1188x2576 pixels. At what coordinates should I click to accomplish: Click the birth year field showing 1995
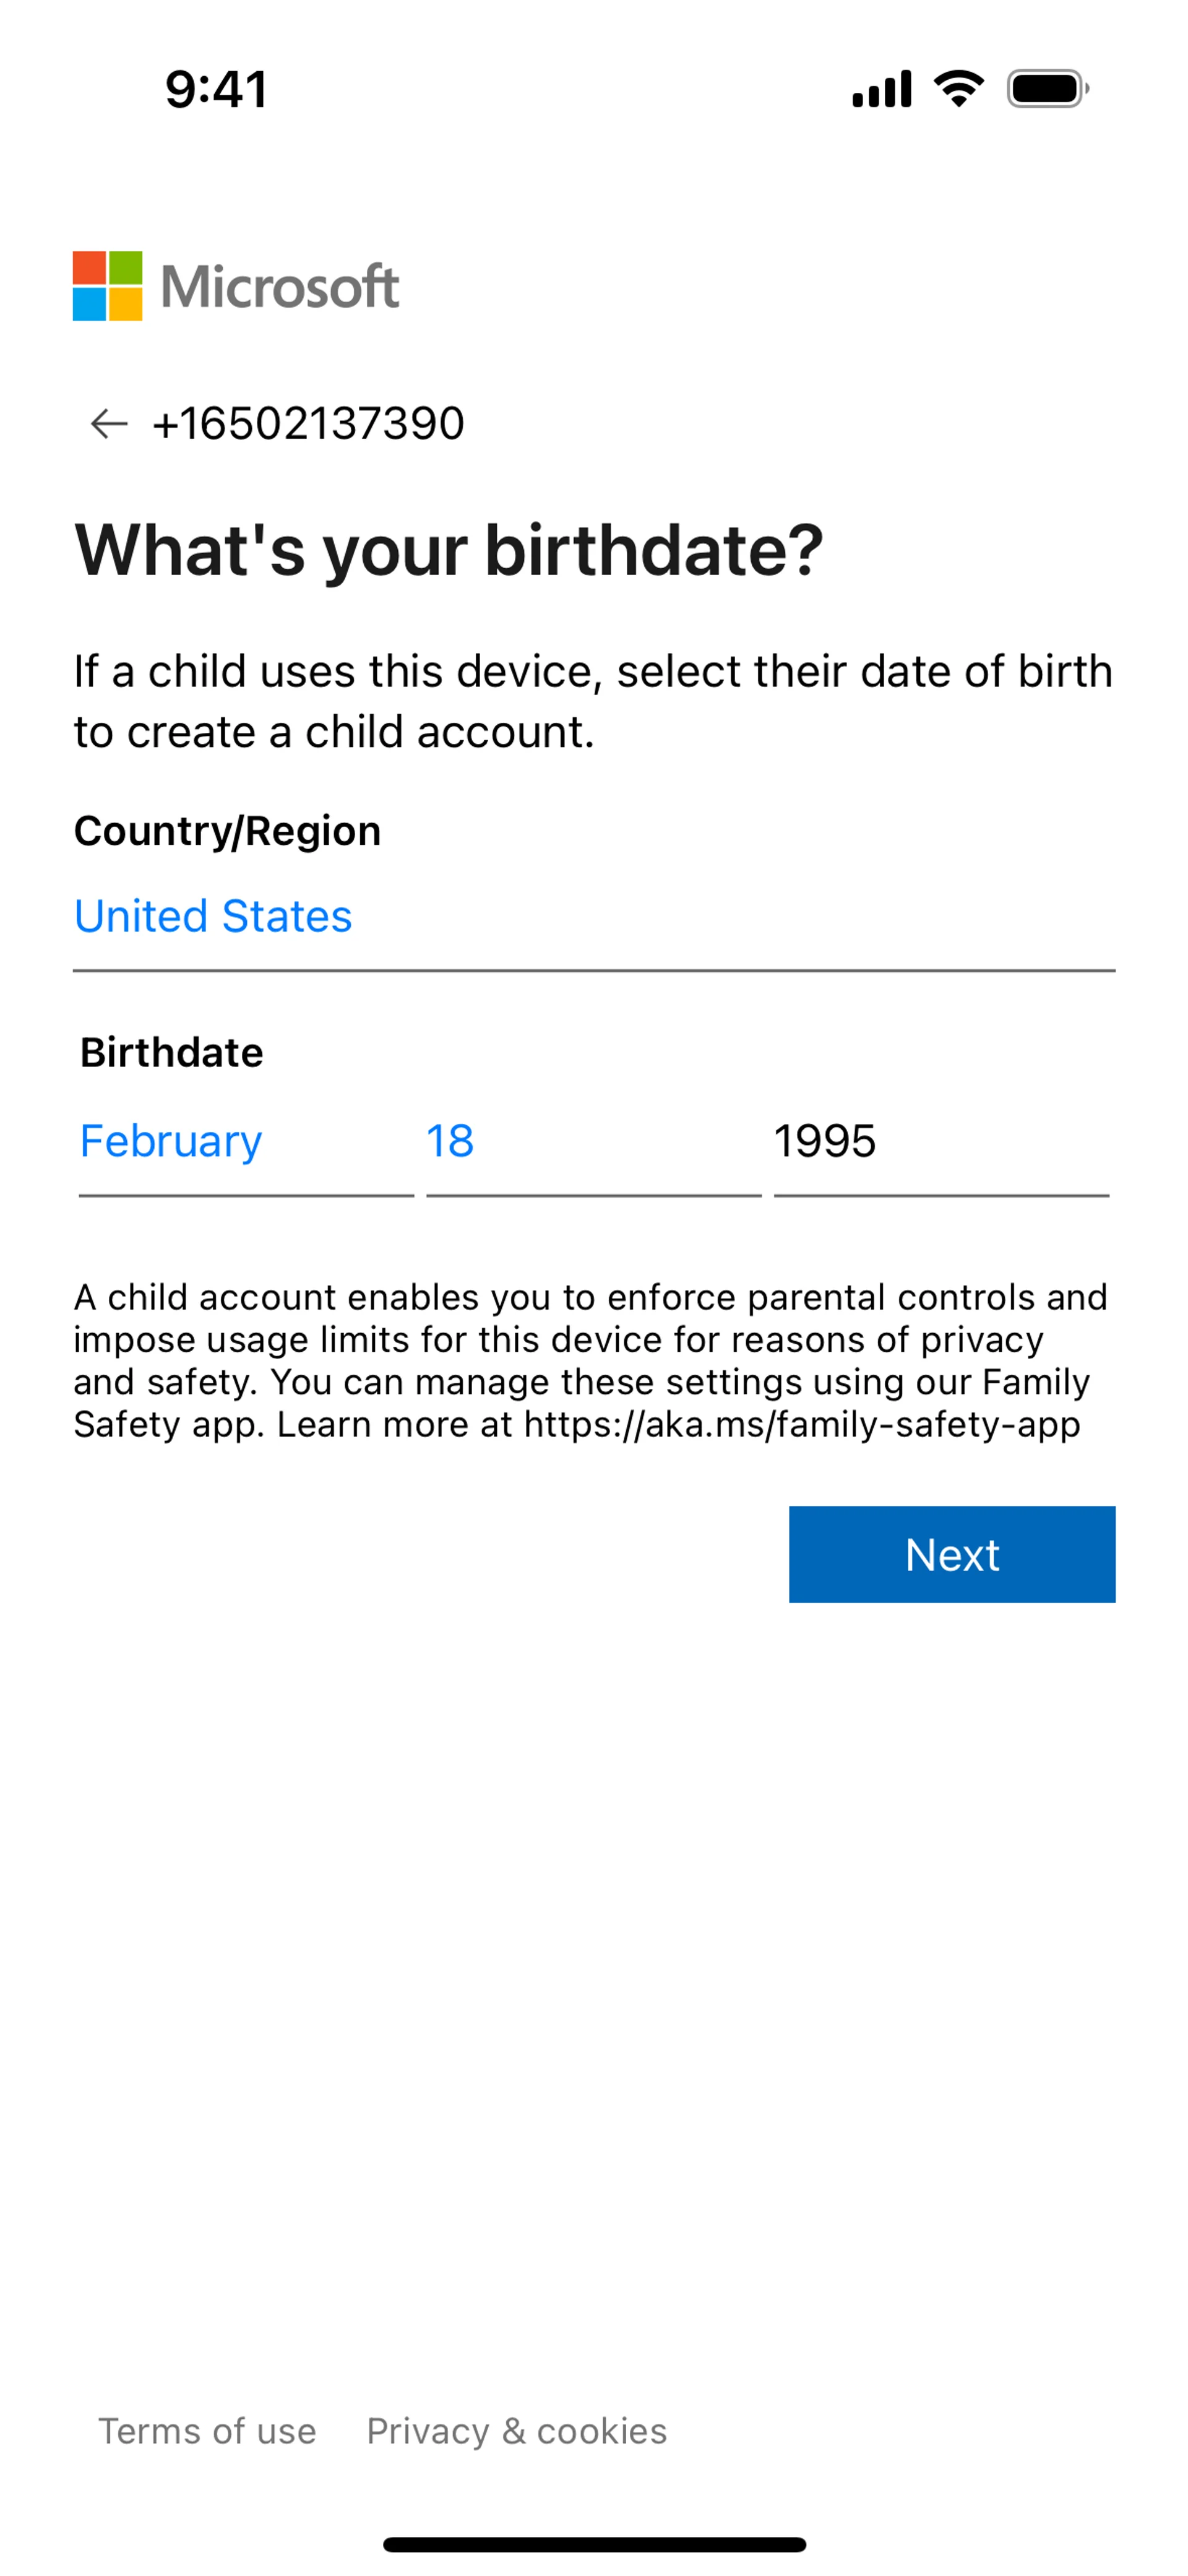click(x=940, y=1141)
